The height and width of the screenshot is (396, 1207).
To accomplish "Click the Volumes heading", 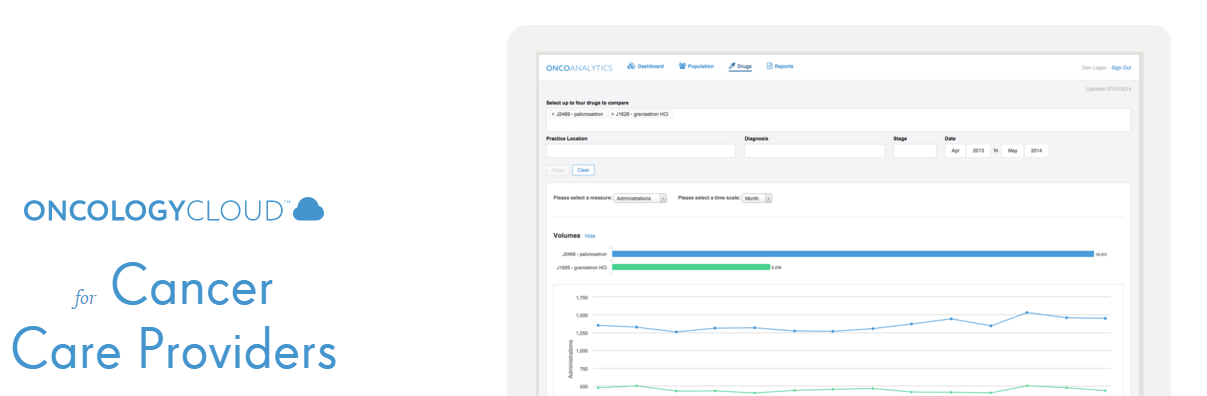I will 566,236.
